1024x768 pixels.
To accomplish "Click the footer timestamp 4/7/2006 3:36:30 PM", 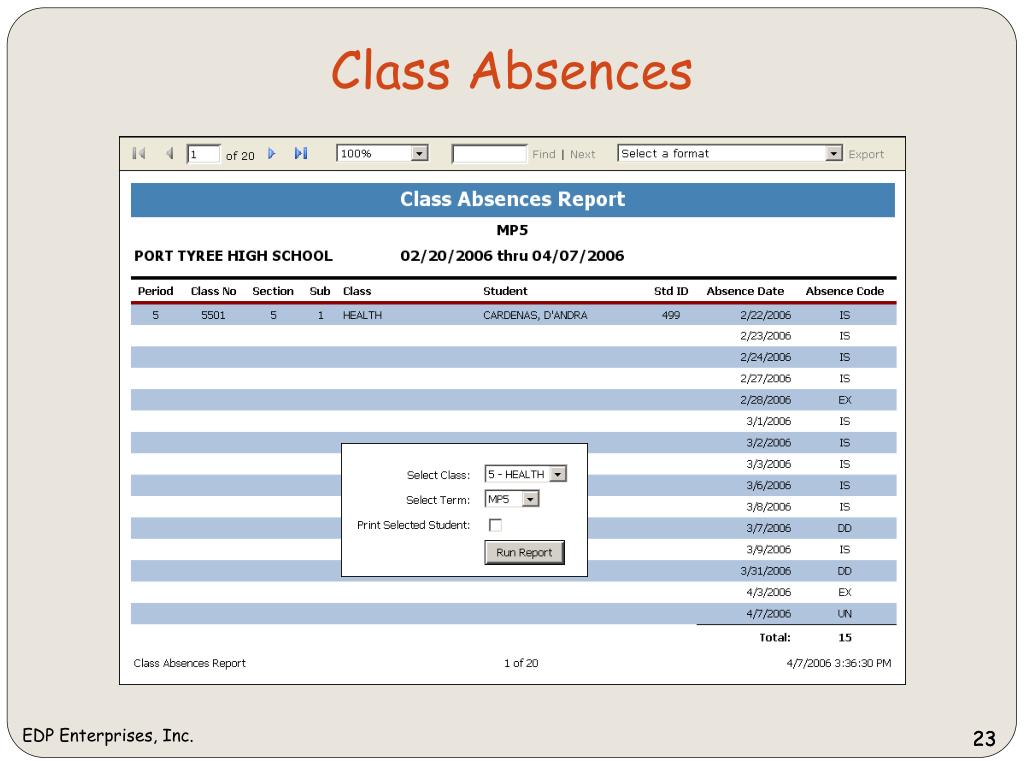I will [x=839, y=664].
